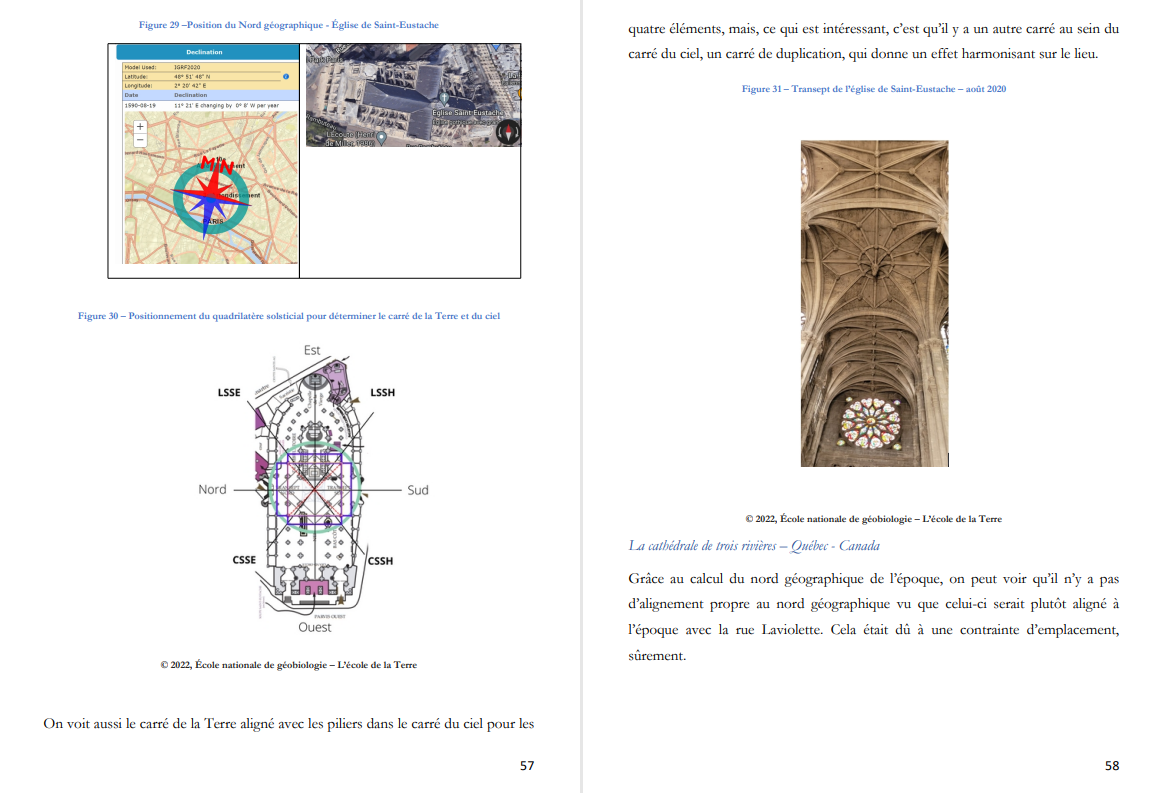Click the Figure 30 caption text
Screen dimensions: 1159x793
click(x=289, y=316)
